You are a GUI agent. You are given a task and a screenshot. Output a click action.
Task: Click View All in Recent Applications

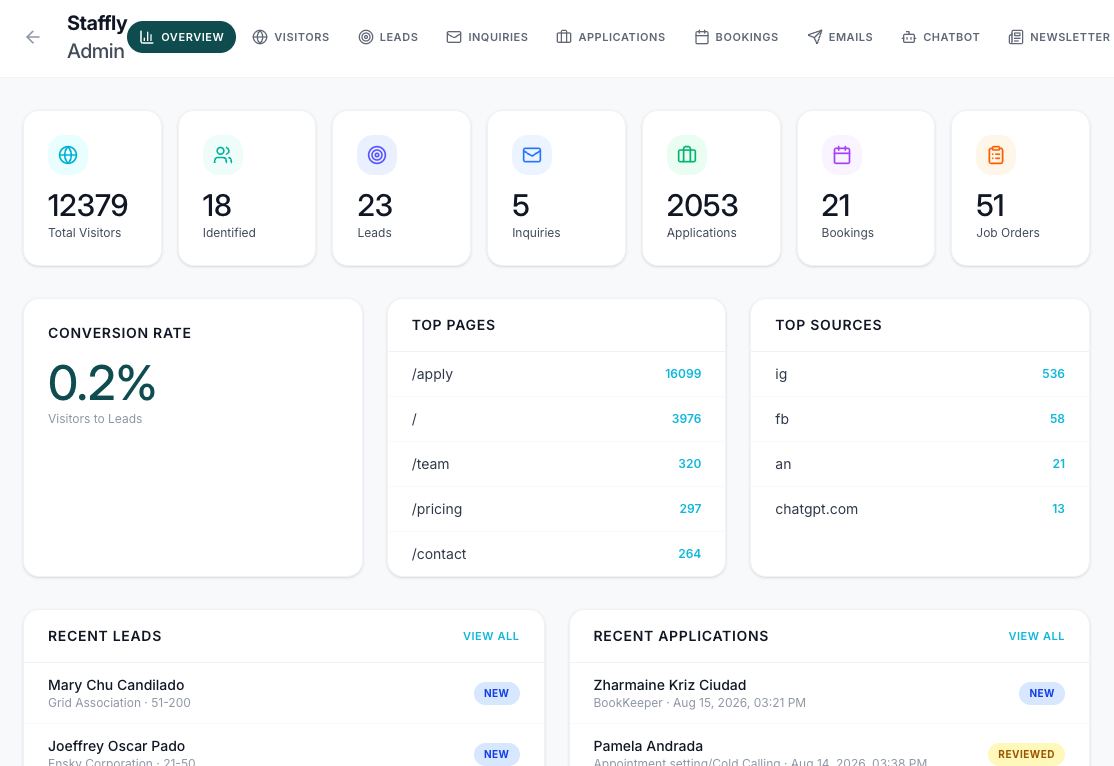(x=1037, y=636)
